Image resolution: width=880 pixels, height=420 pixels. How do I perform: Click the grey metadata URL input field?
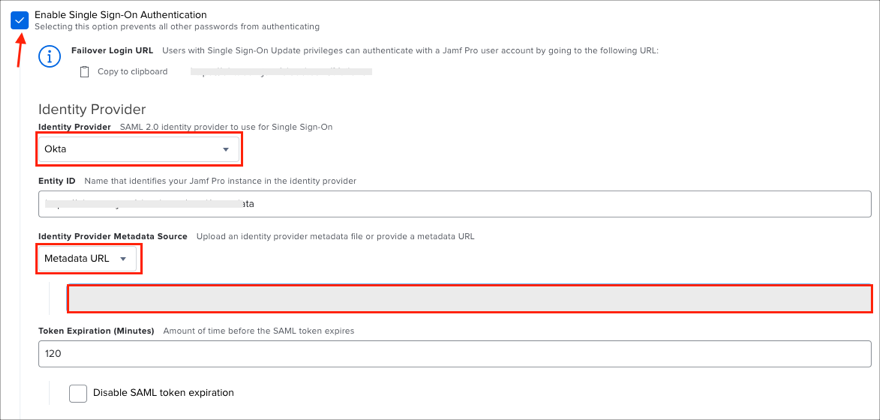coord(469,299)
